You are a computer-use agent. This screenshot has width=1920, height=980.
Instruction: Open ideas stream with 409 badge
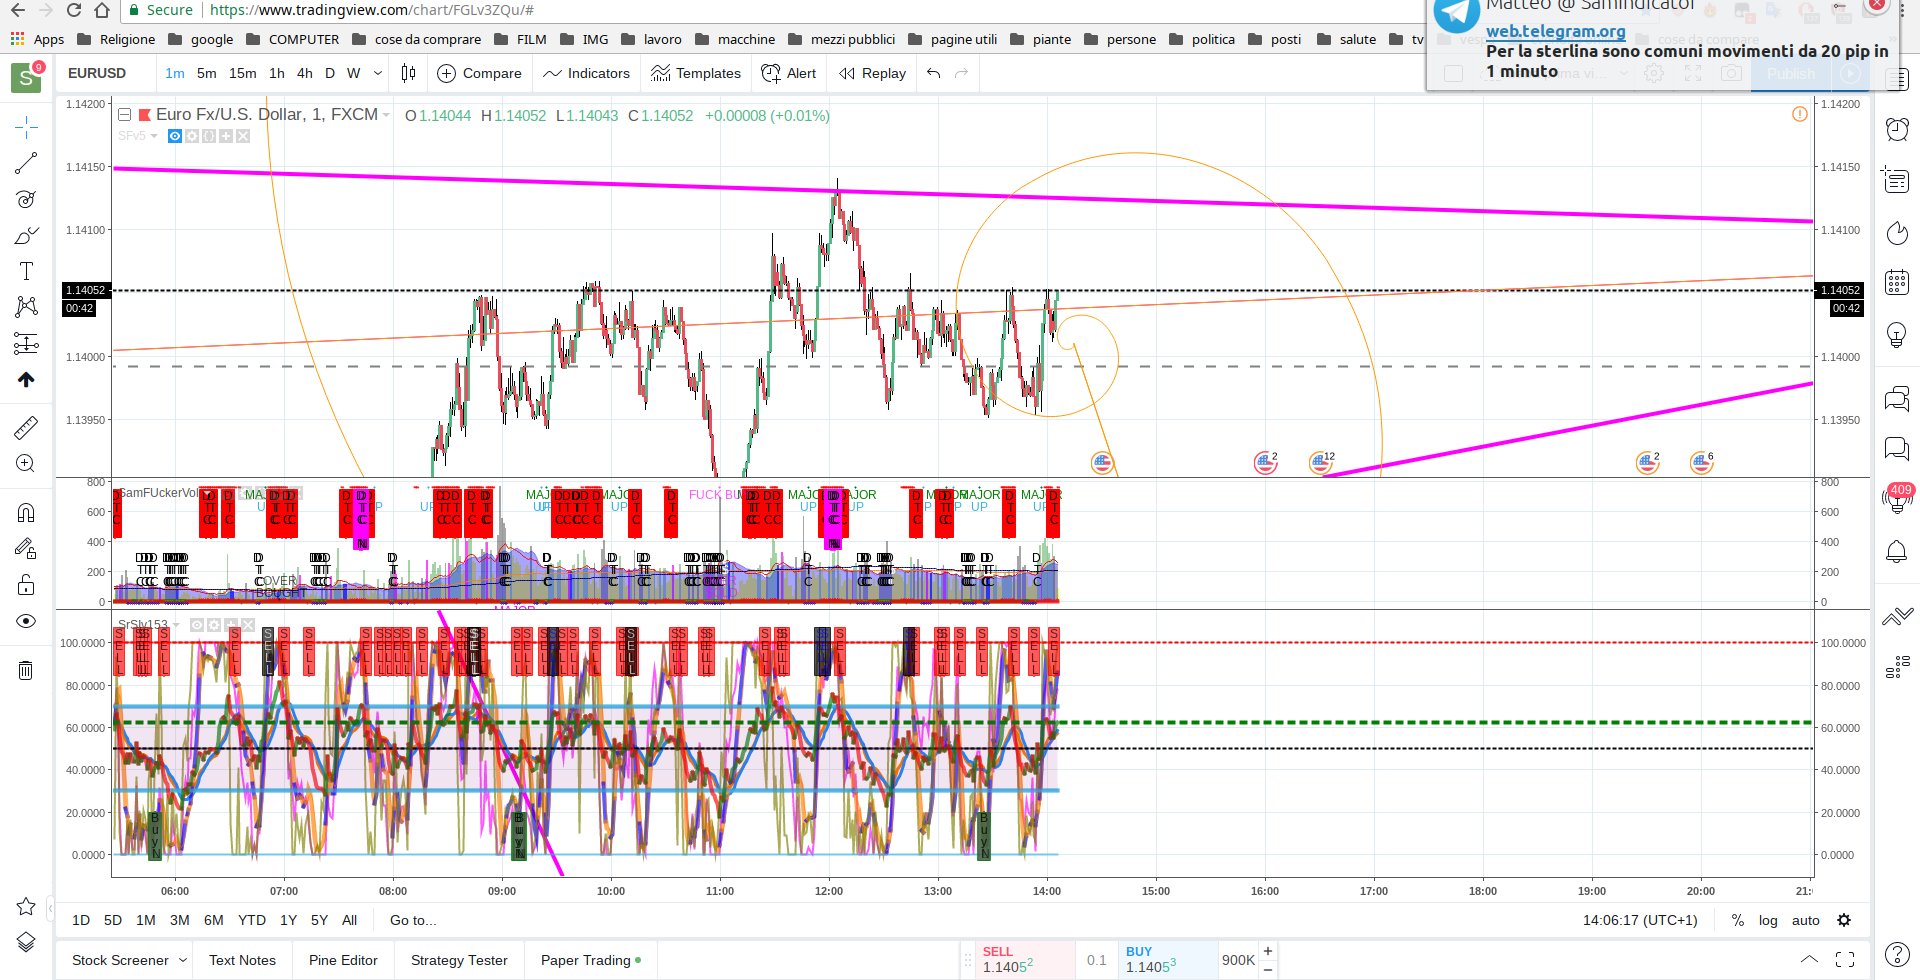(1897, 498)
